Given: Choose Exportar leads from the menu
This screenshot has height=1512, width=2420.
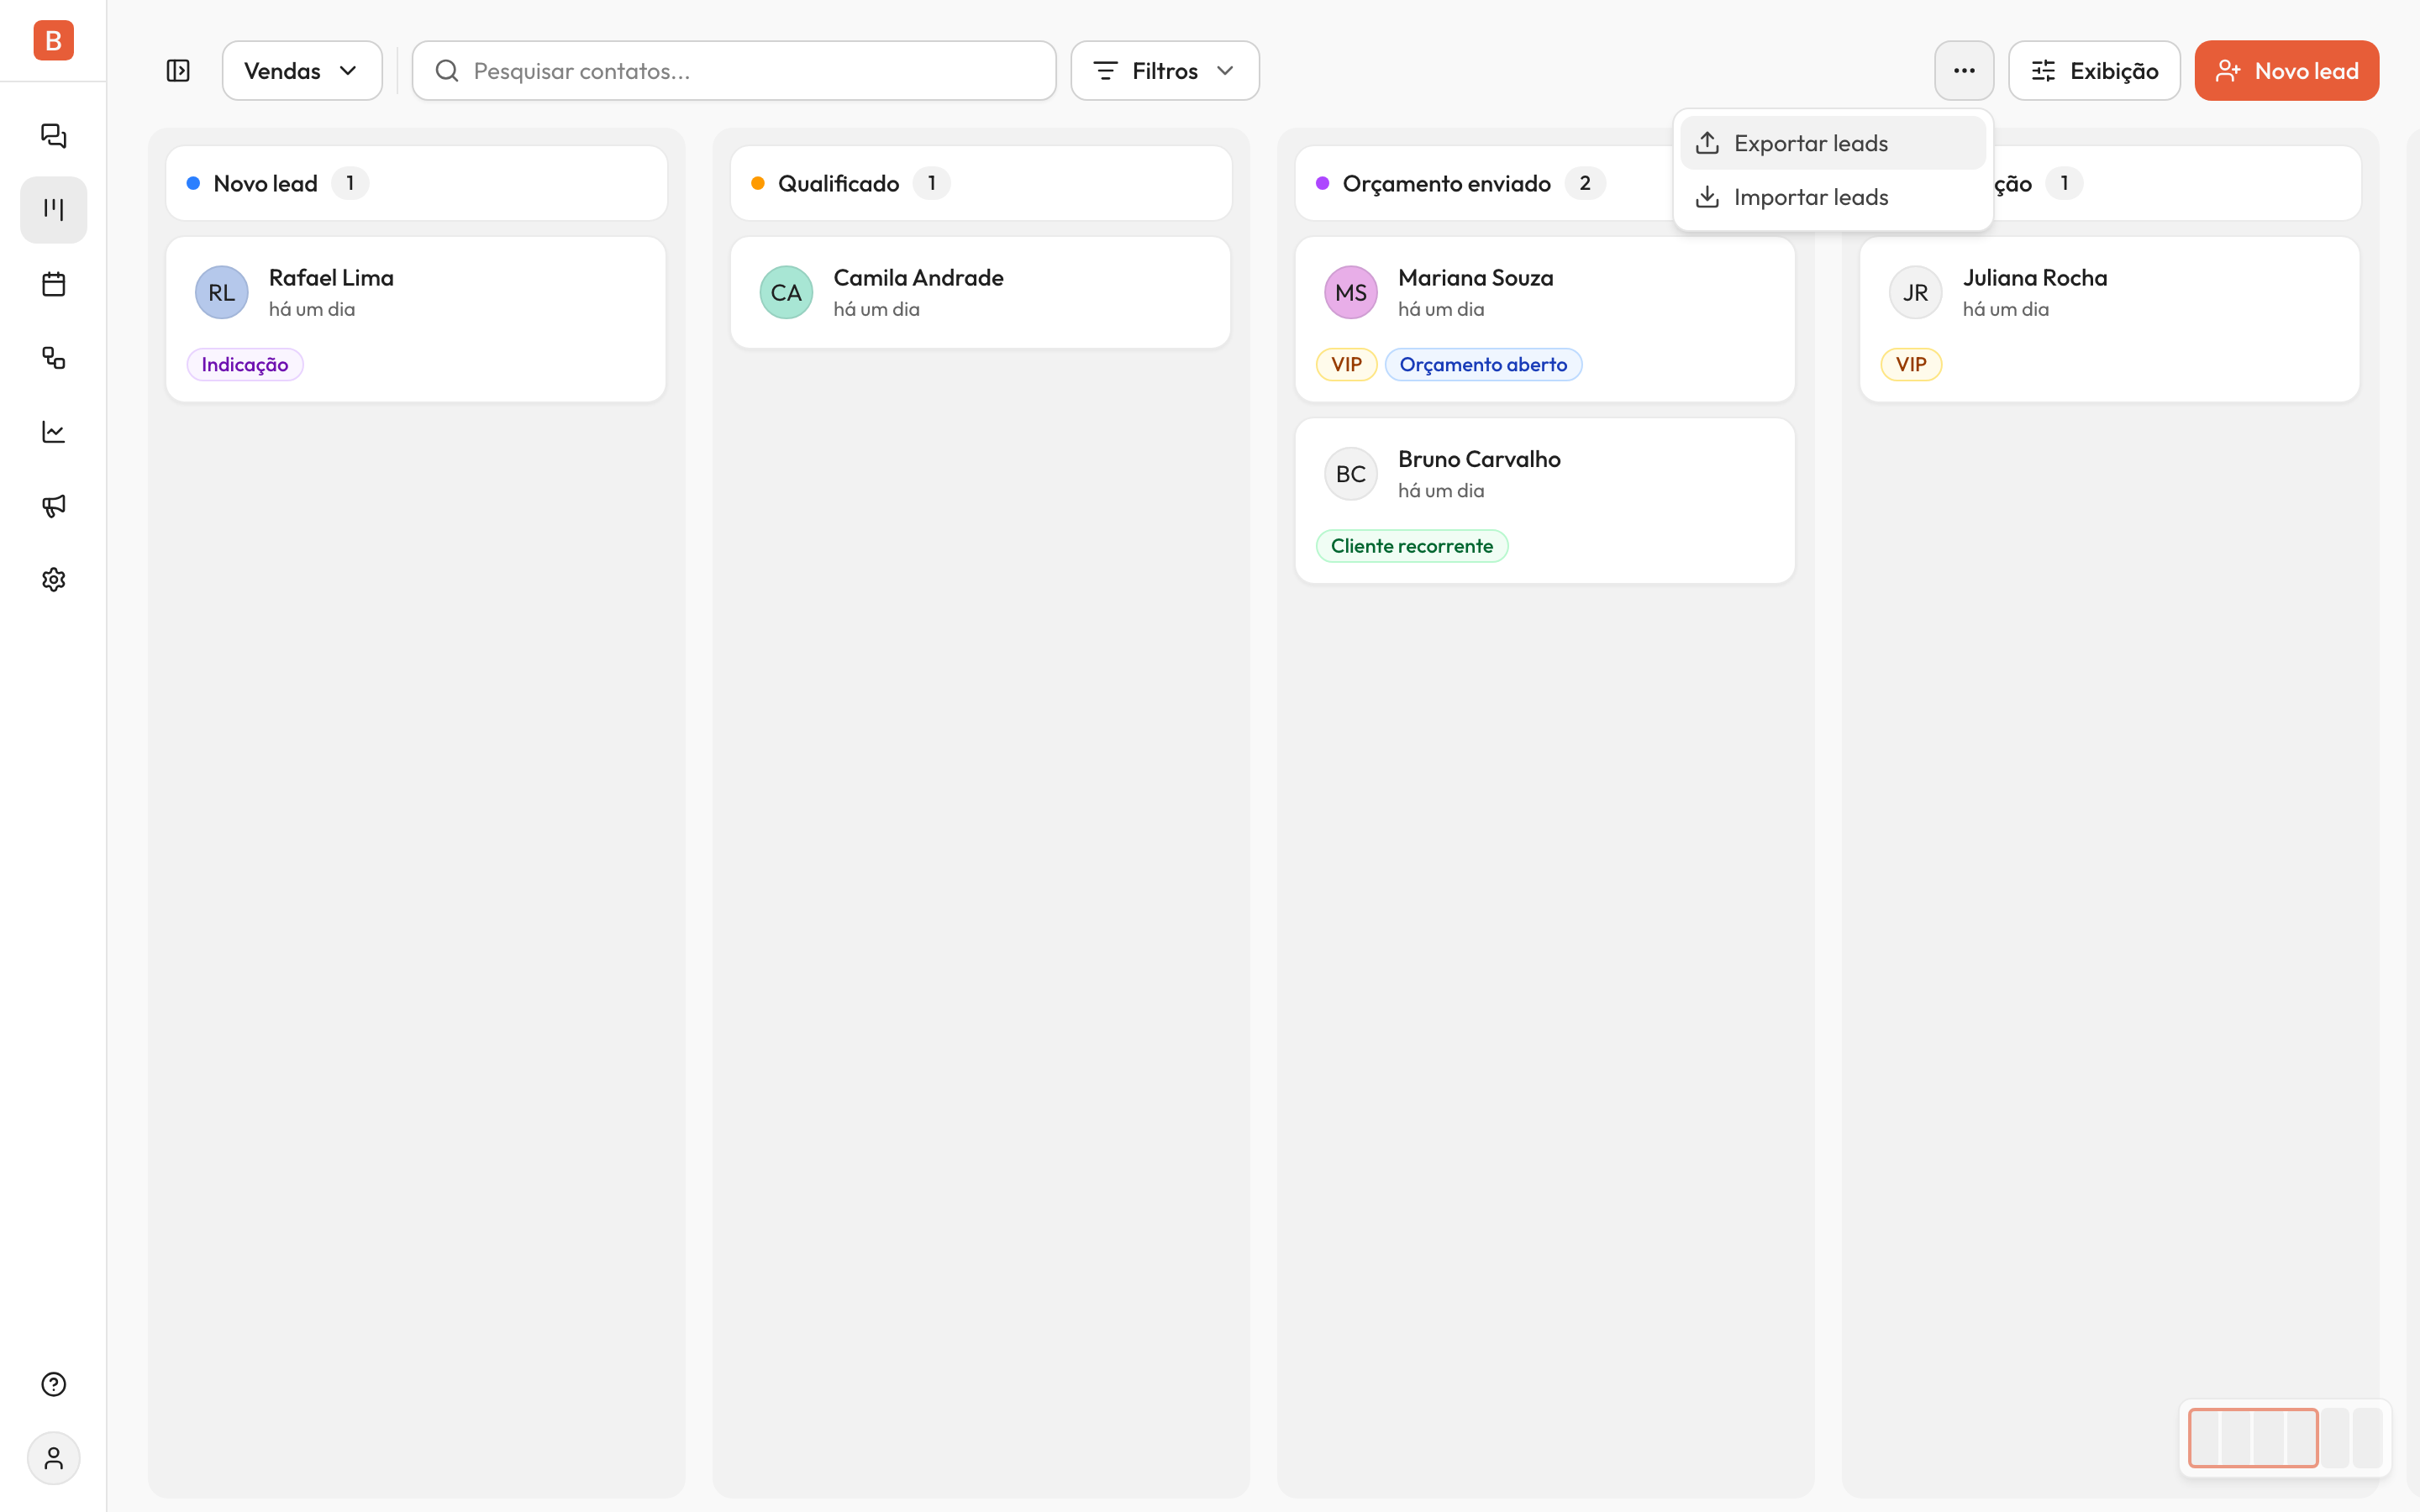Looking at the screenshot, I should coord(1833,143).
